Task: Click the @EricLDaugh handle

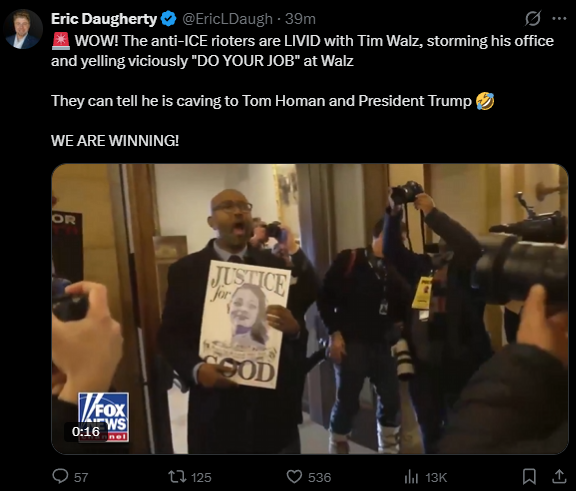Action: (x=227, y=19)
